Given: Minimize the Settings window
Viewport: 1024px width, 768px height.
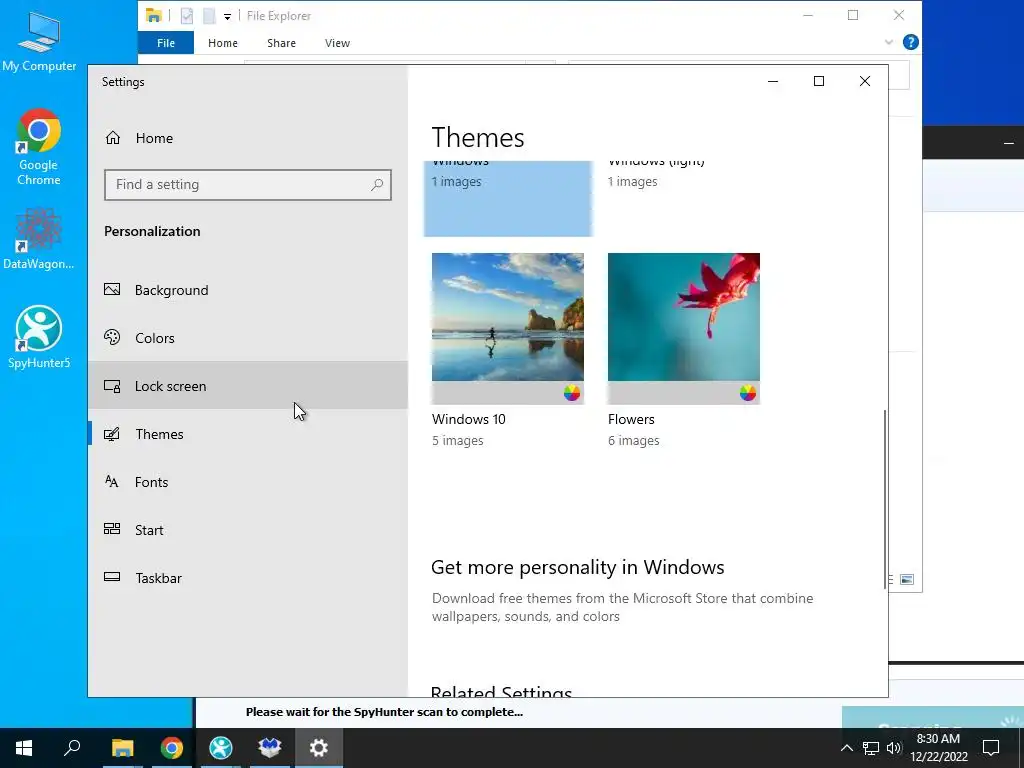Looking at the screenshot, I should coord(773,81).
